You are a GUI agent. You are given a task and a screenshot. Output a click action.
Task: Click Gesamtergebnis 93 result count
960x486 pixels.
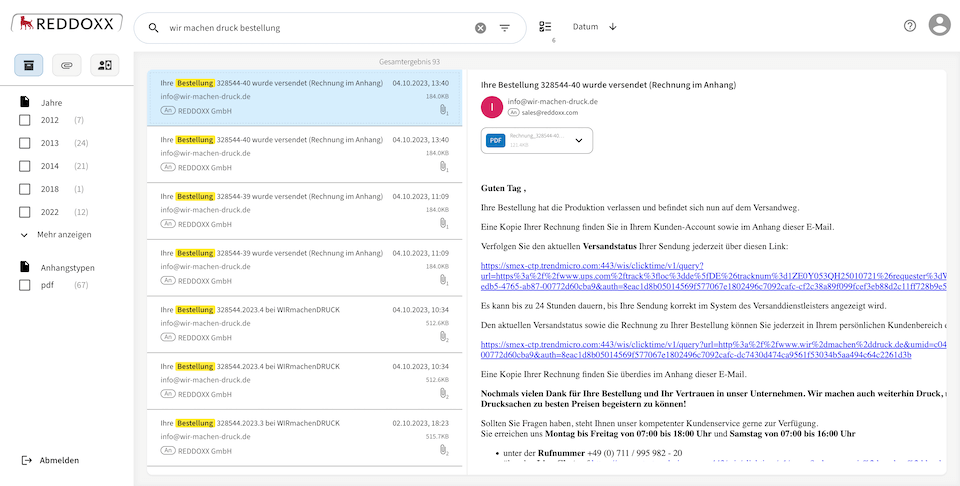pyautogui.click(x=409, y=62)
